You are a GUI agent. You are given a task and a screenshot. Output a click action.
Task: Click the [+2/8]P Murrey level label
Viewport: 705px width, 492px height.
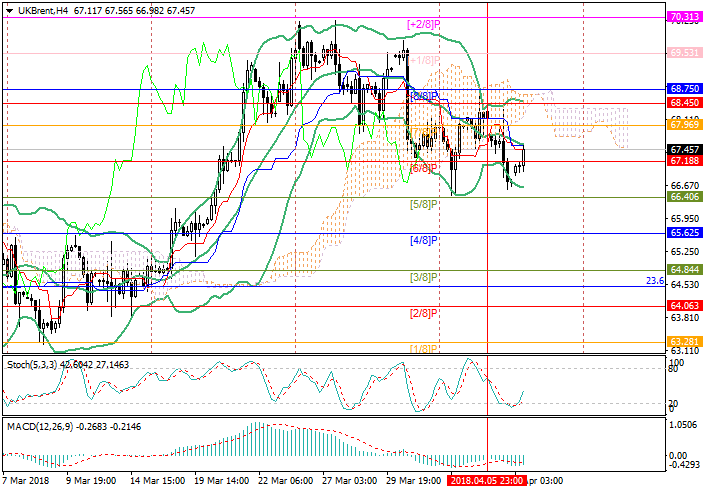(424, 22)
